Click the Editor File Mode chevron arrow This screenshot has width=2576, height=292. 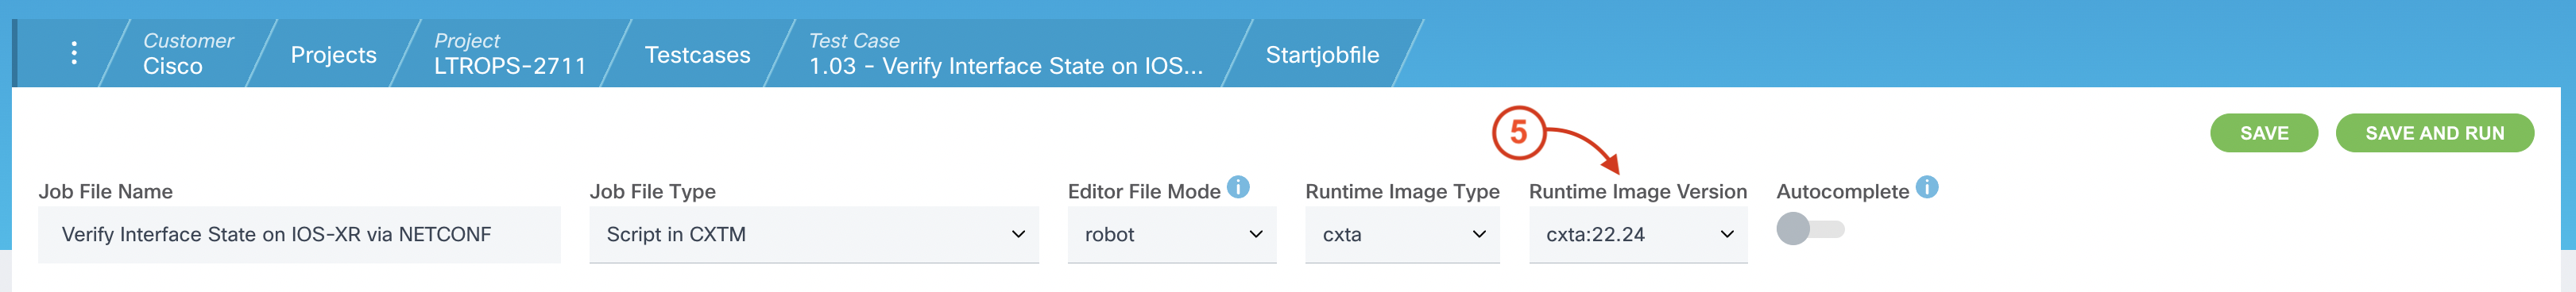click(1256, 234)
